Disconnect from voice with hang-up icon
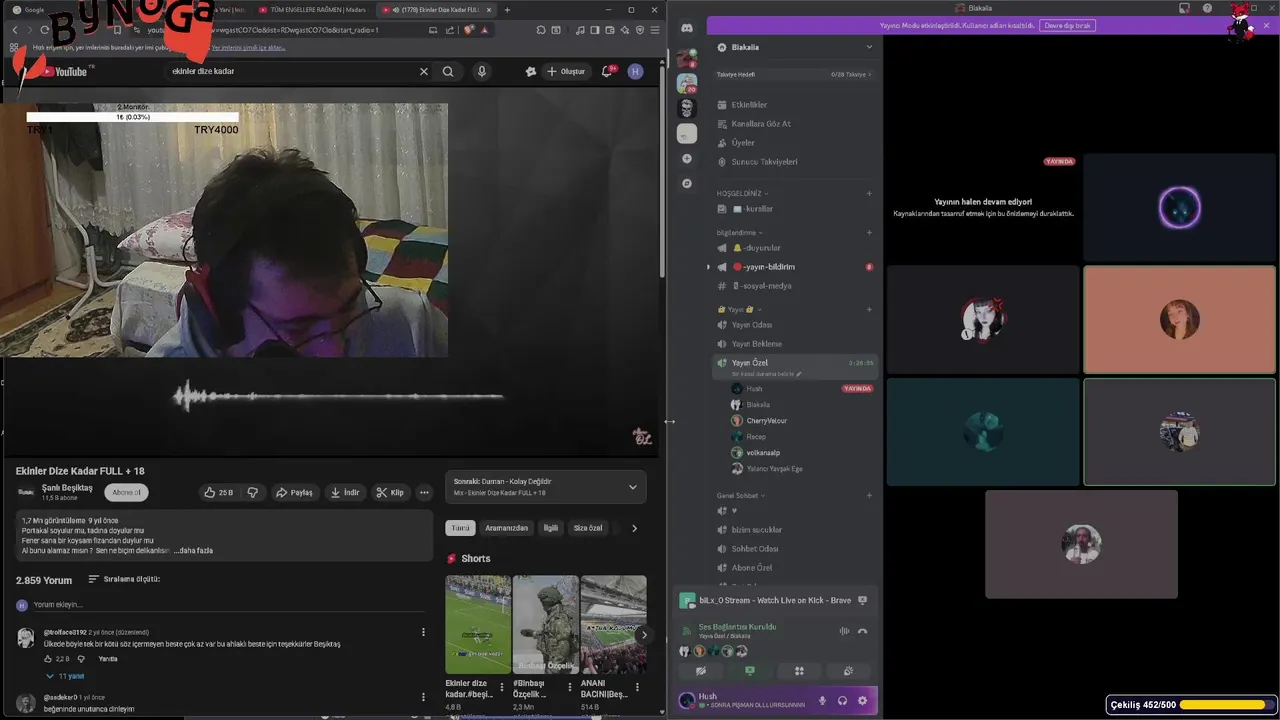 [x=862, y=631]
